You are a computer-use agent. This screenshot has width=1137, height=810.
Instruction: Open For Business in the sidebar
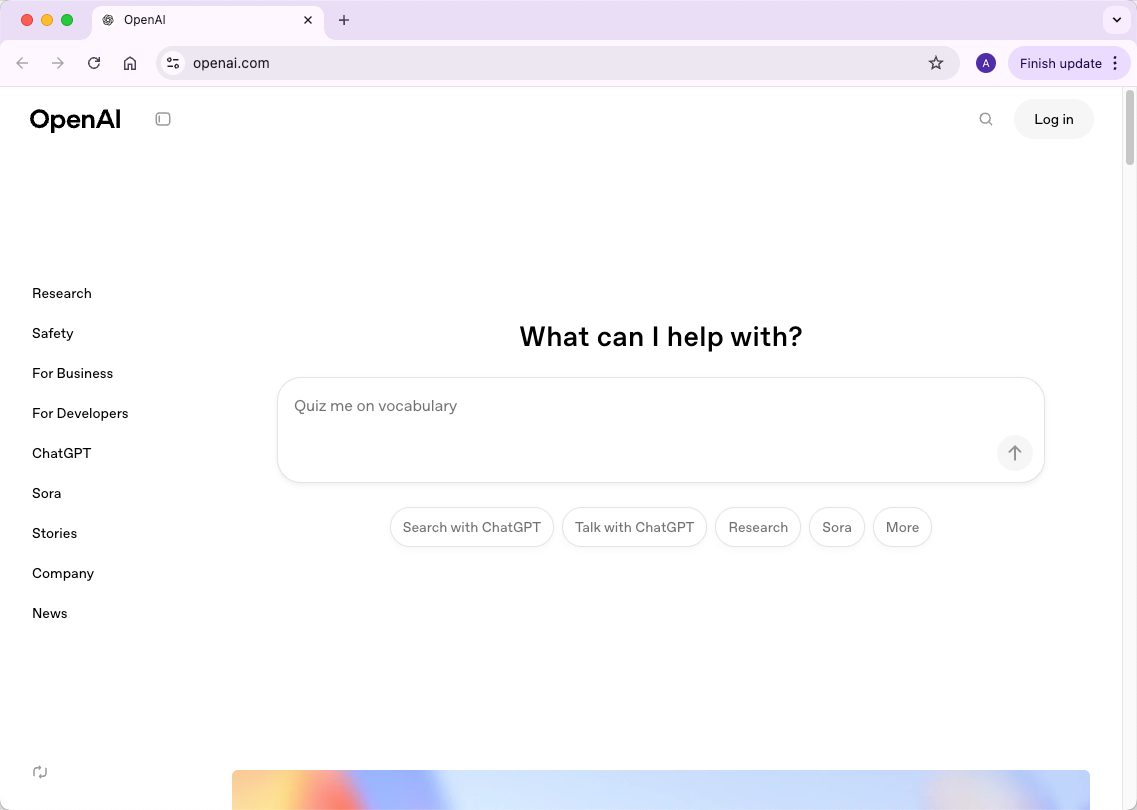(x=73, y=373)
